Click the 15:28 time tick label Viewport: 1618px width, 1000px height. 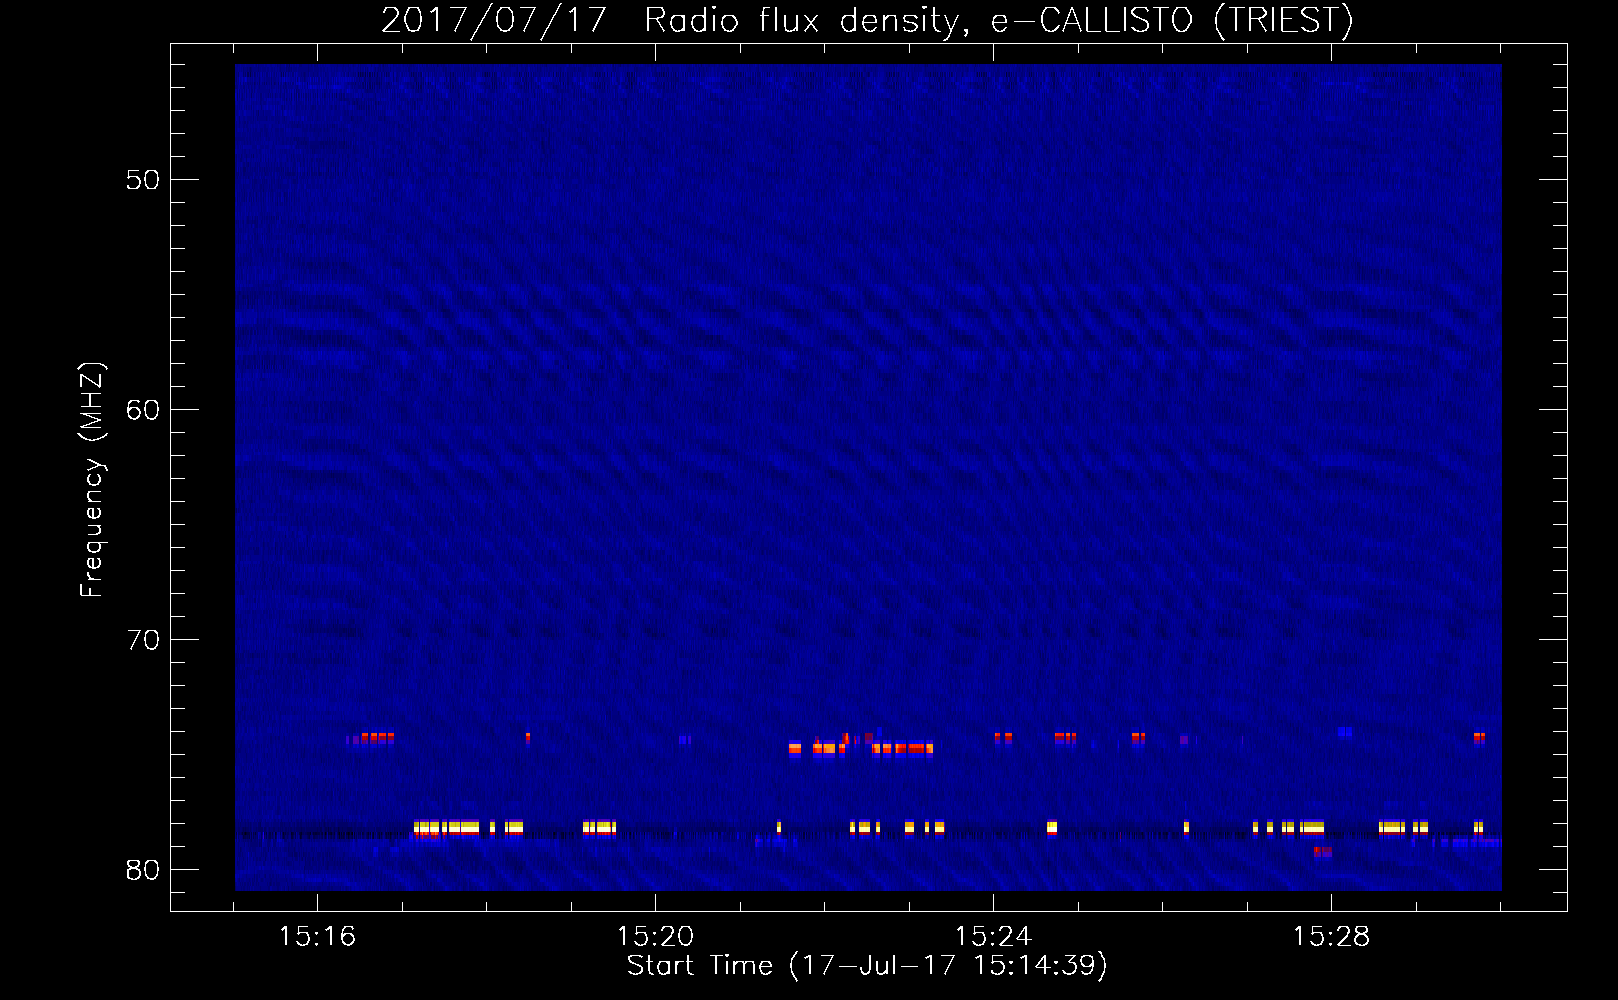tap(1331, 937)
